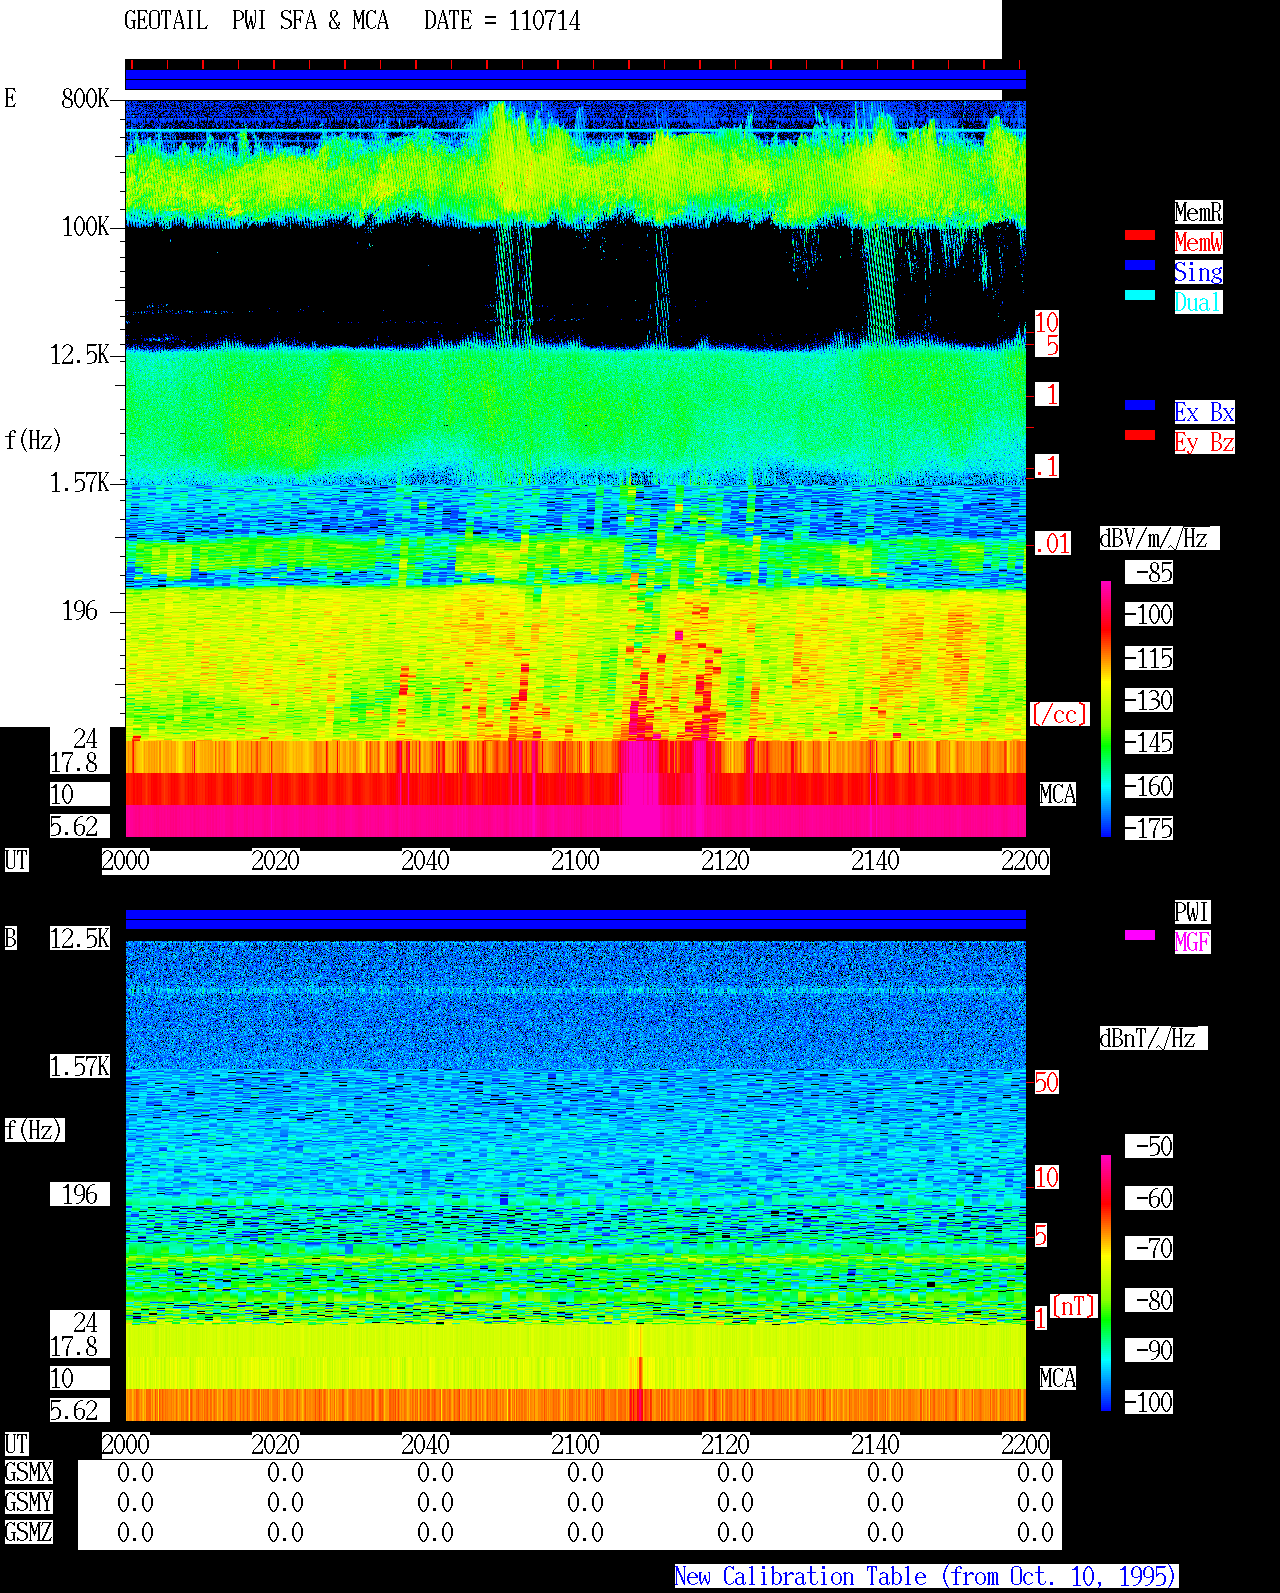Viewport: 1280px width, 1593px height.
Task: Click the 2100 UT tick on electric spectrogram
Action: click(x=575, y=861)
